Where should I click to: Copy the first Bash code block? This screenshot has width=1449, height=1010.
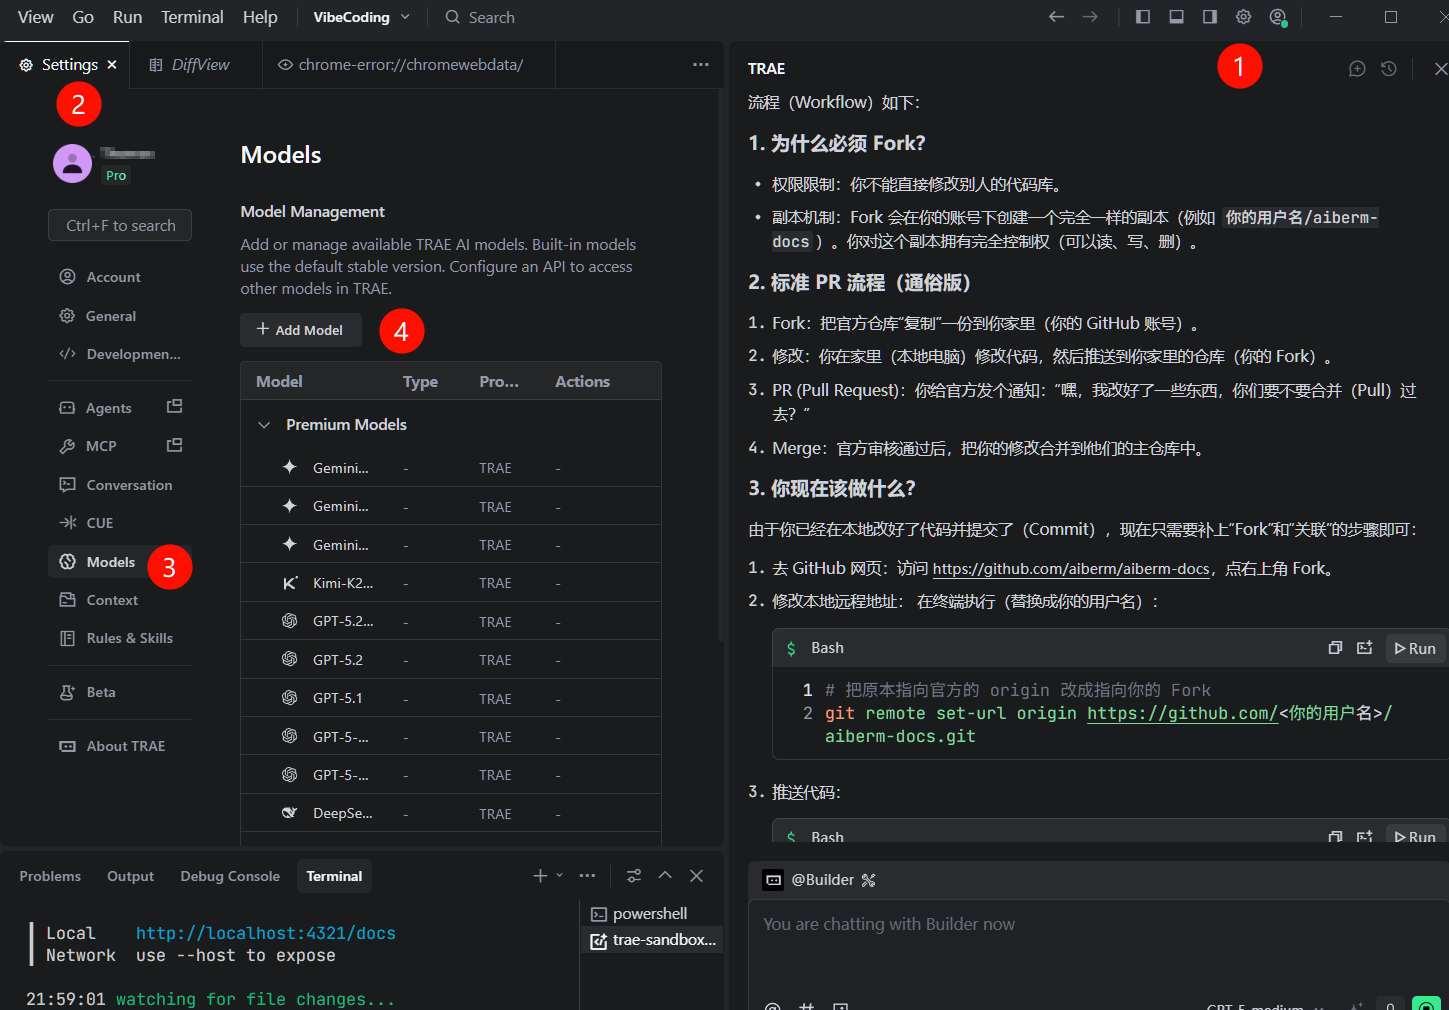[x=1335, y=648]
